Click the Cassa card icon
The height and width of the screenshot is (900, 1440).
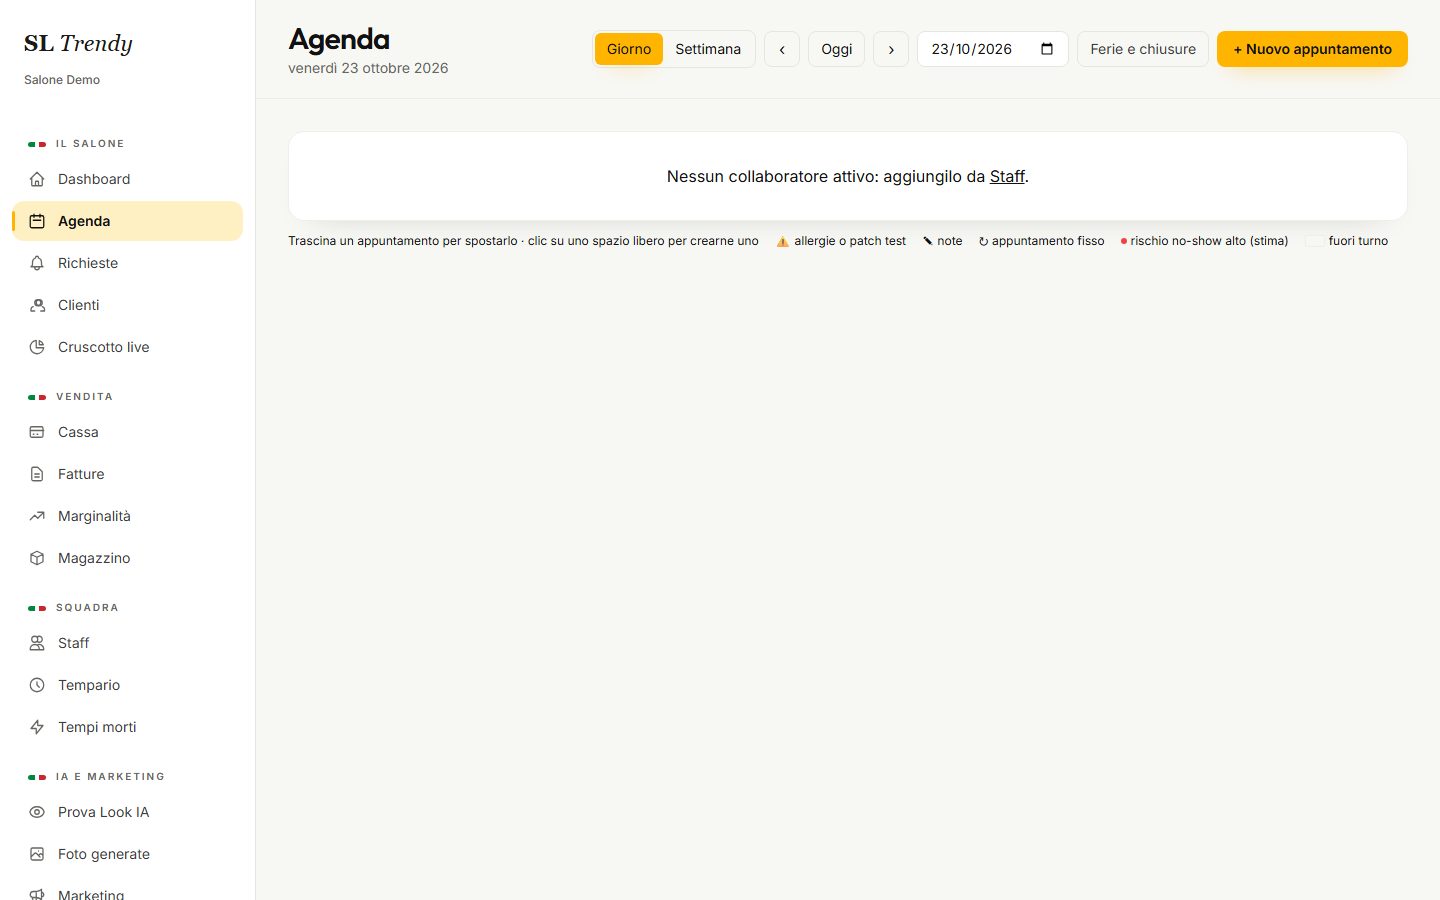point(37,432)
